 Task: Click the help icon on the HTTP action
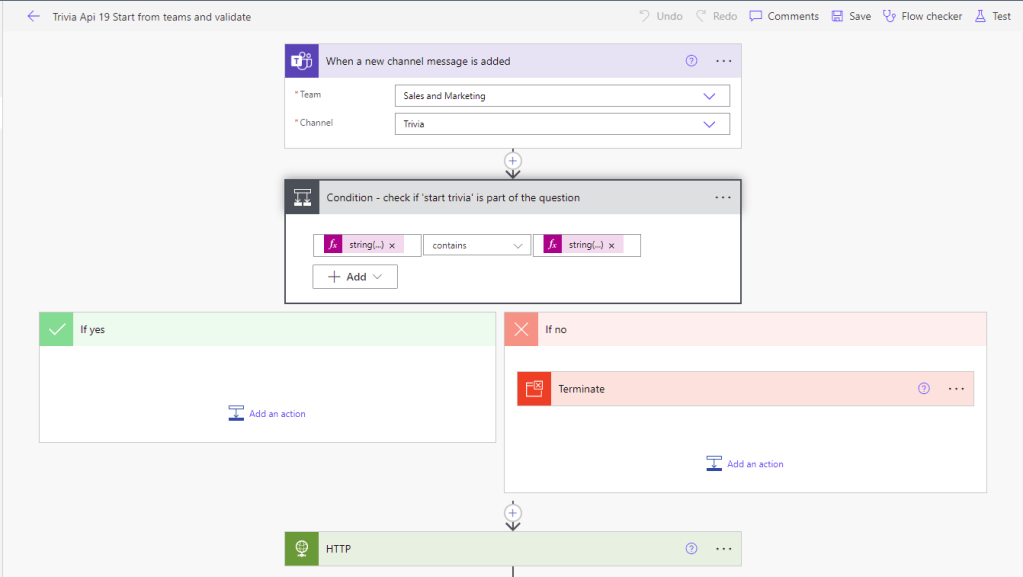coord(691,549)
